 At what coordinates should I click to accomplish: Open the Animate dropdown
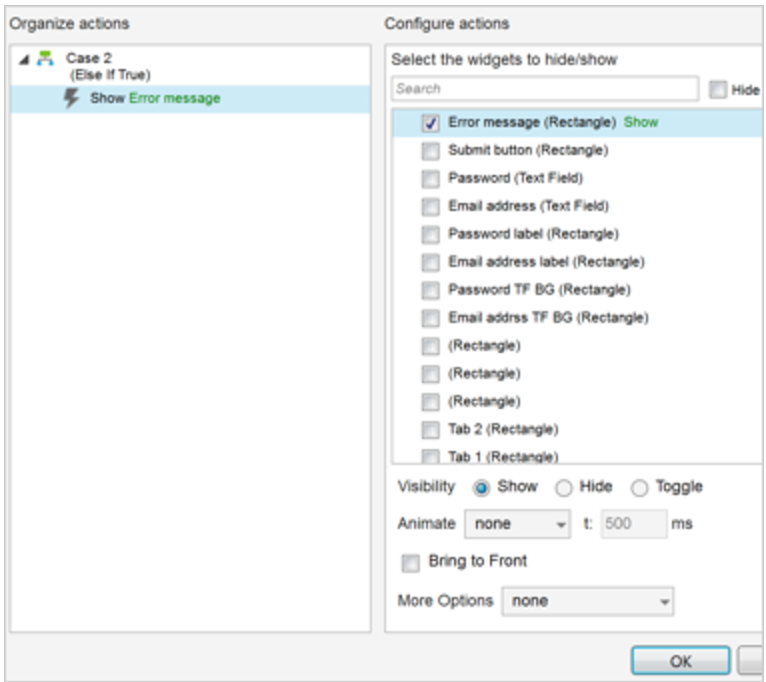pos(517,524)
